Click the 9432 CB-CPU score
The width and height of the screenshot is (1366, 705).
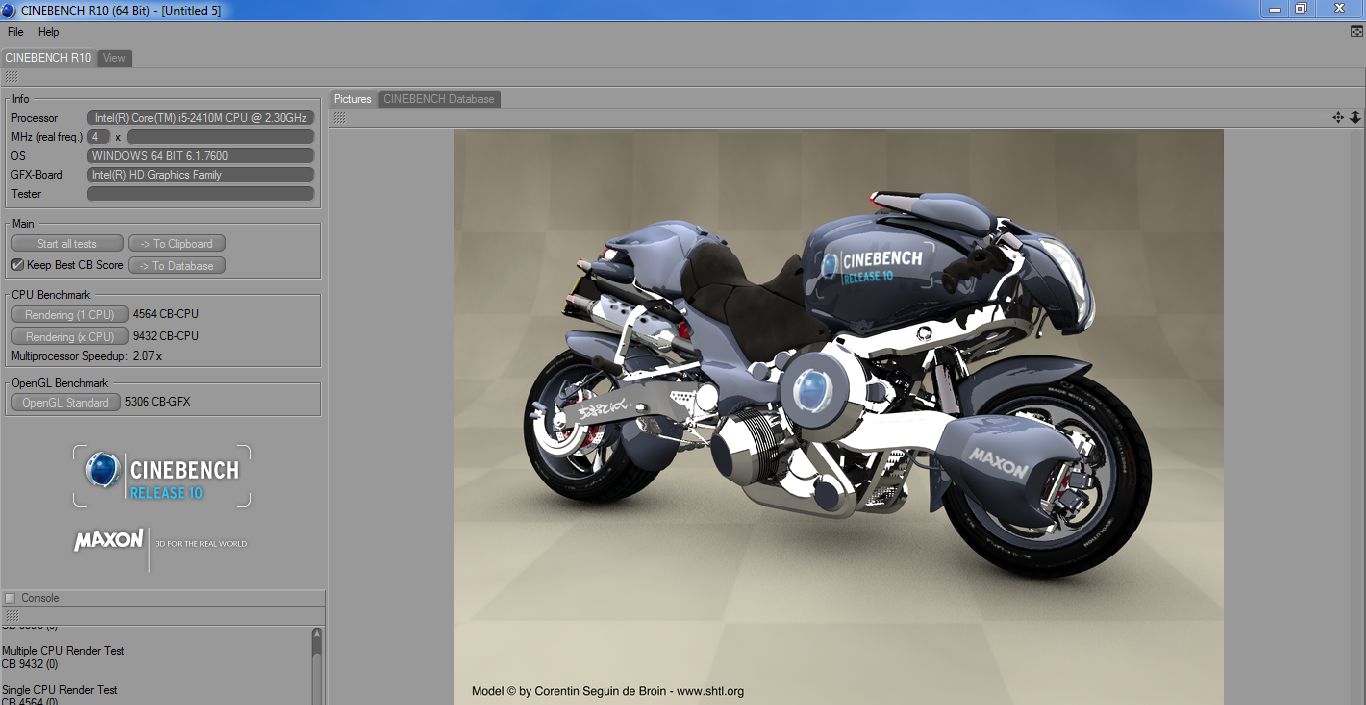coord(166,336)
